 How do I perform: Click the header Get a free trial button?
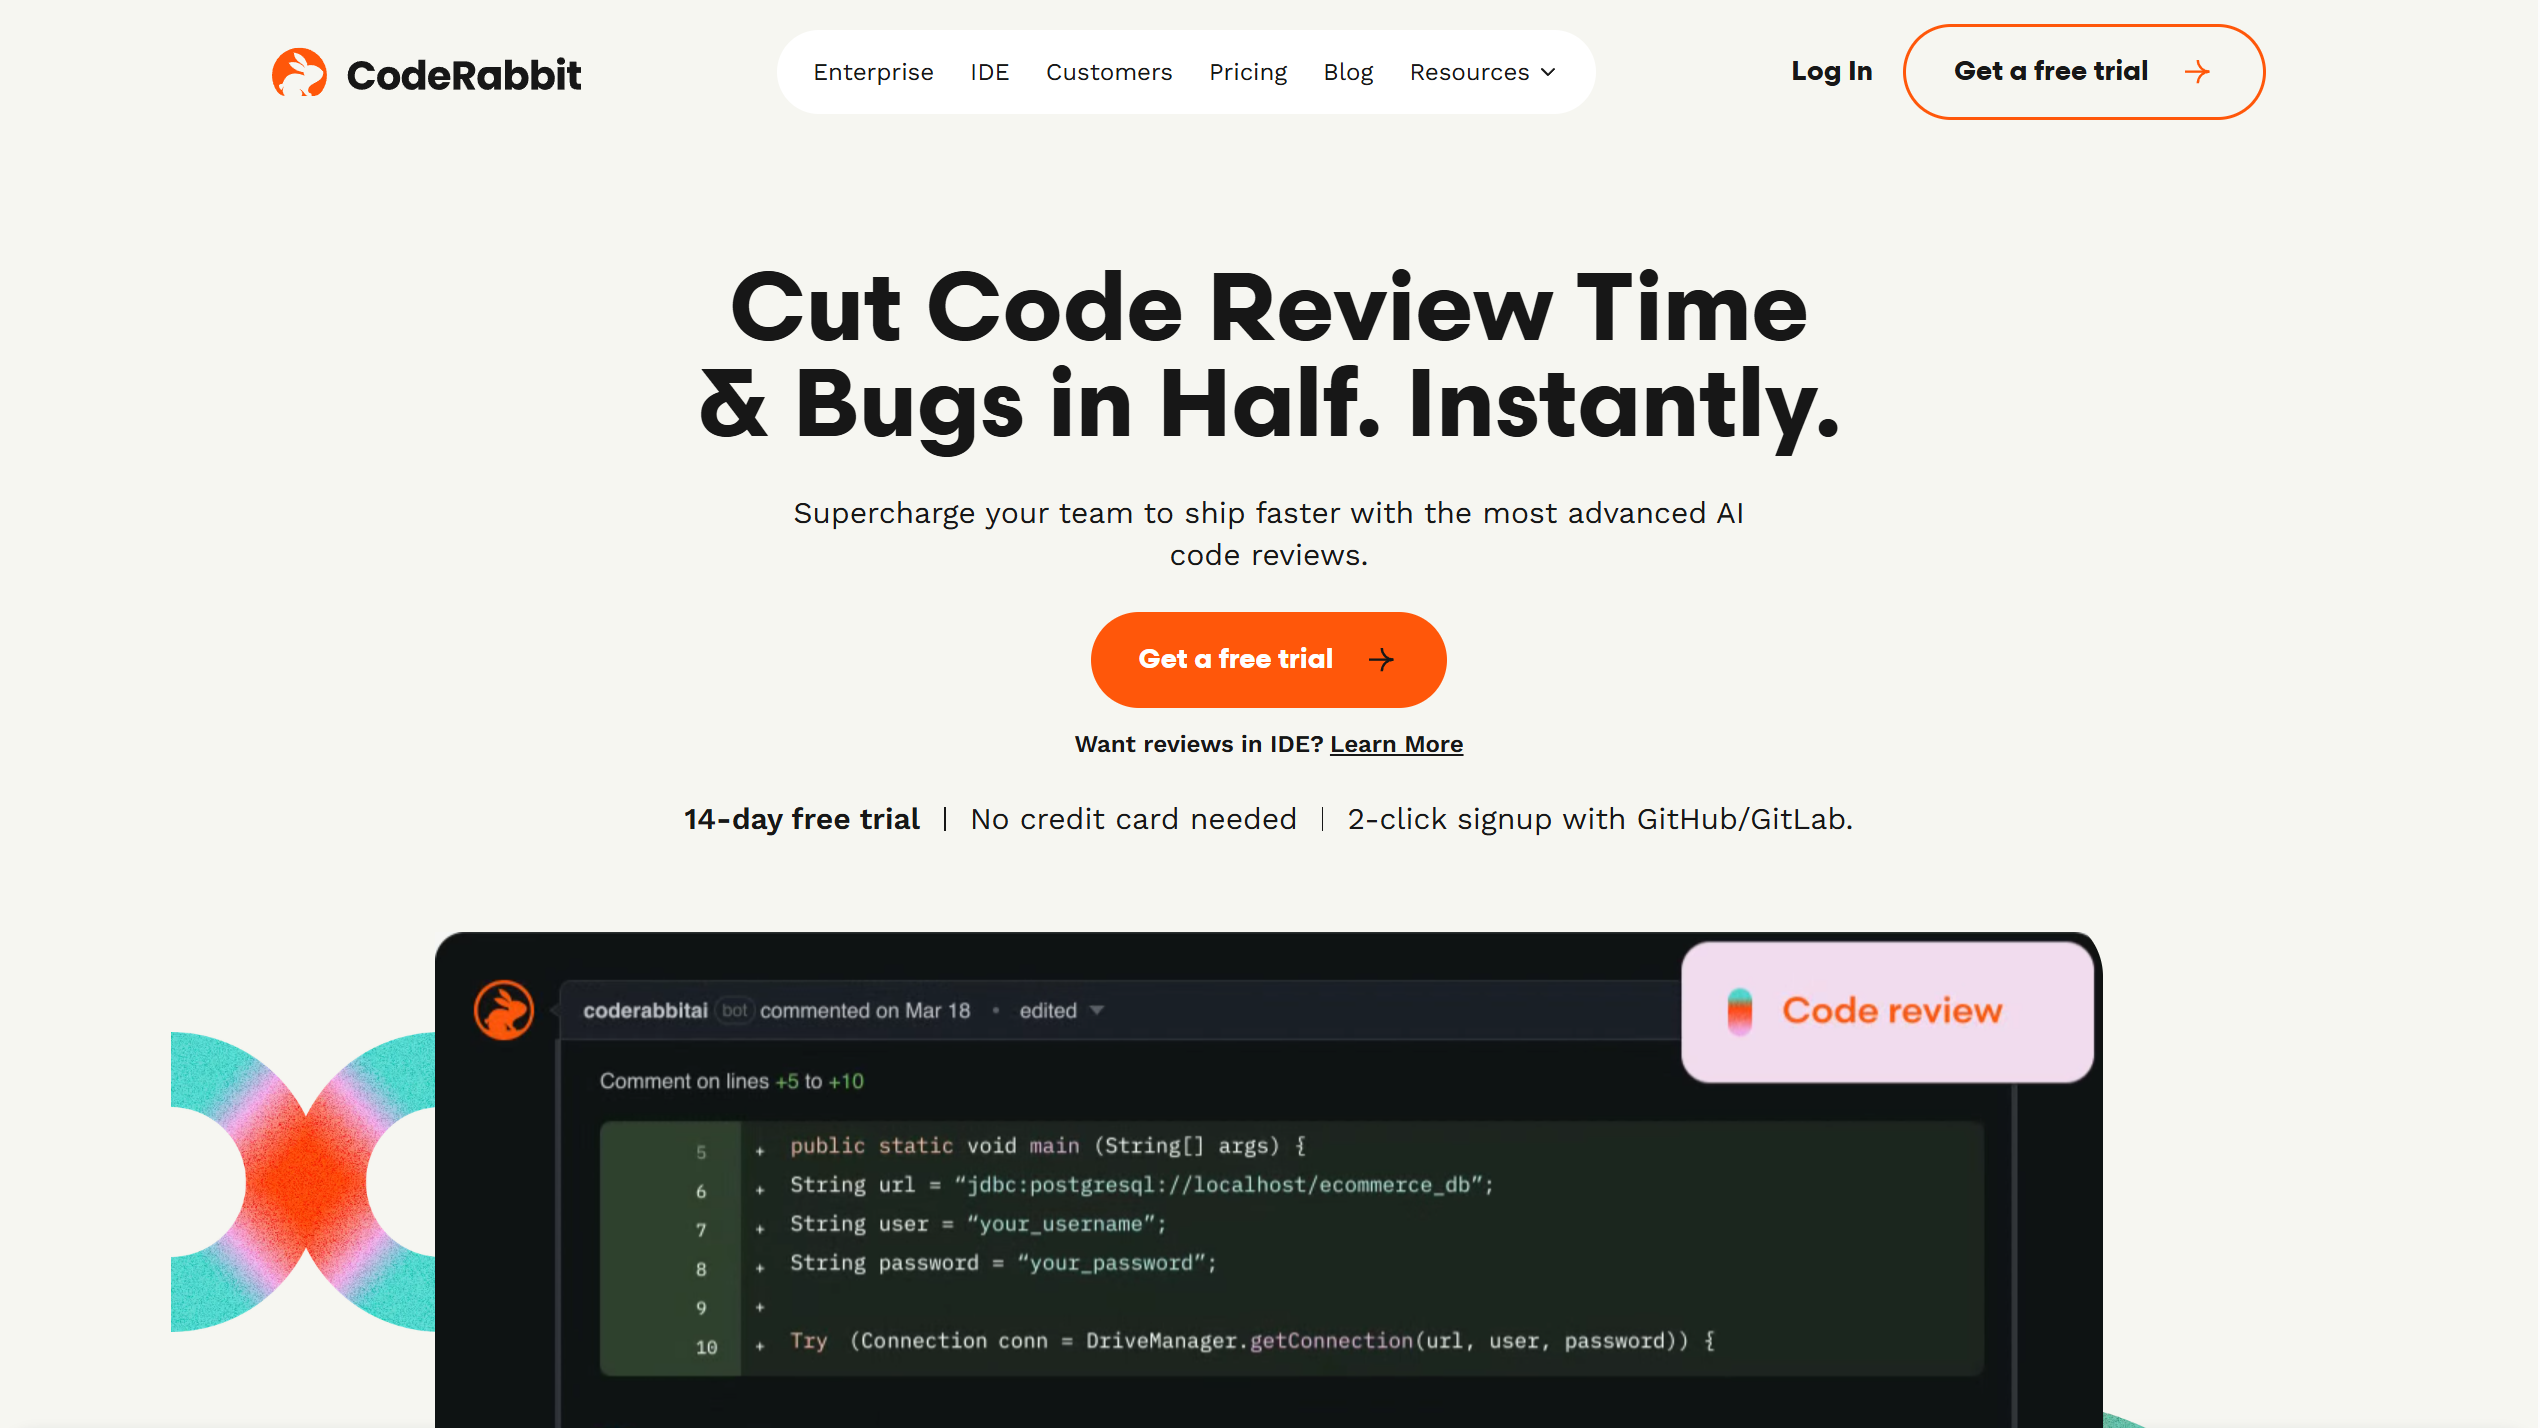2083,72
